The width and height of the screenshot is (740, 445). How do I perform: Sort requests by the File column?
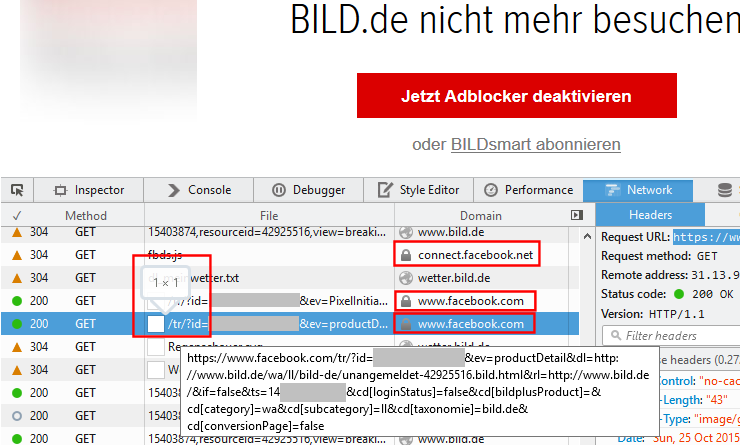[269, 216]
